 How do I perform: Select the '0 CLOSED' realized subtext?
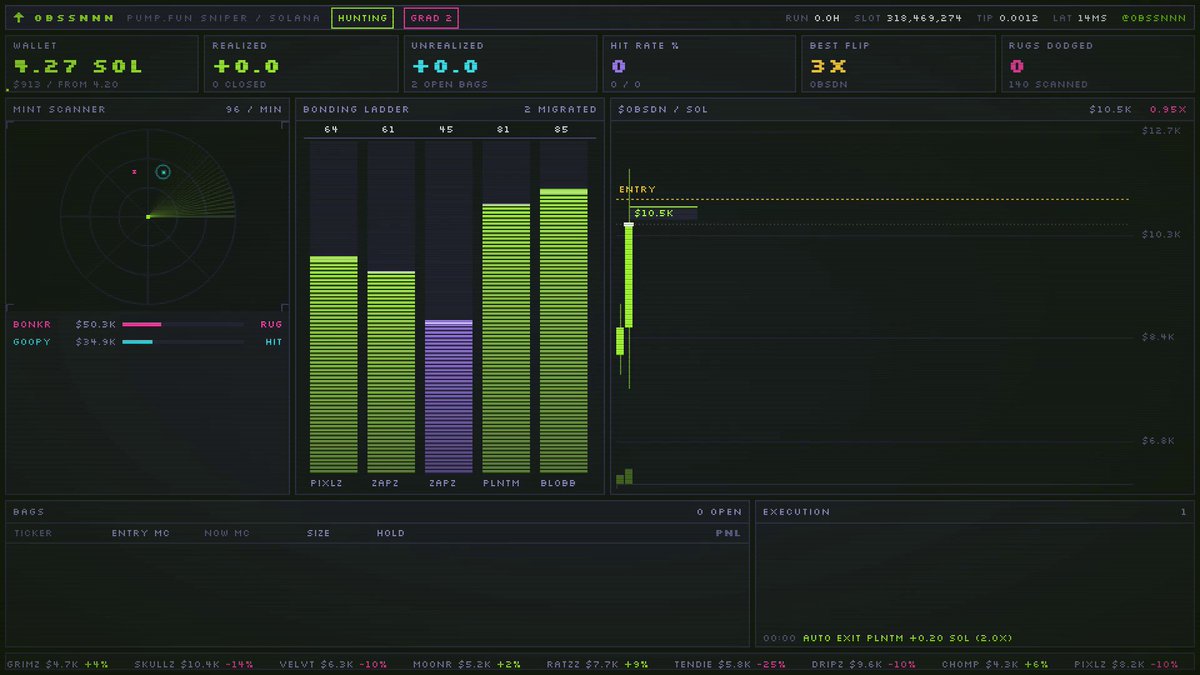(x=240, y=85)
